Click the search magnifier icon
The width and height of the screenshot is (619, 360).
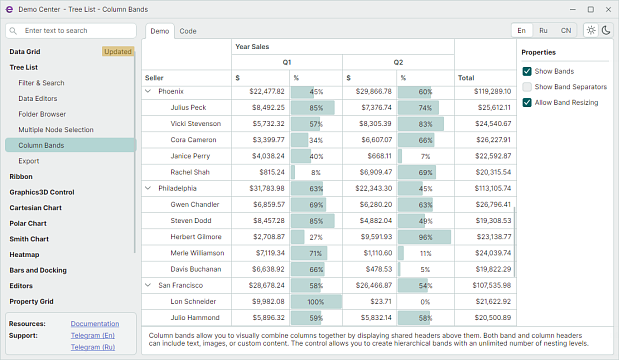[x=13, y=31]
